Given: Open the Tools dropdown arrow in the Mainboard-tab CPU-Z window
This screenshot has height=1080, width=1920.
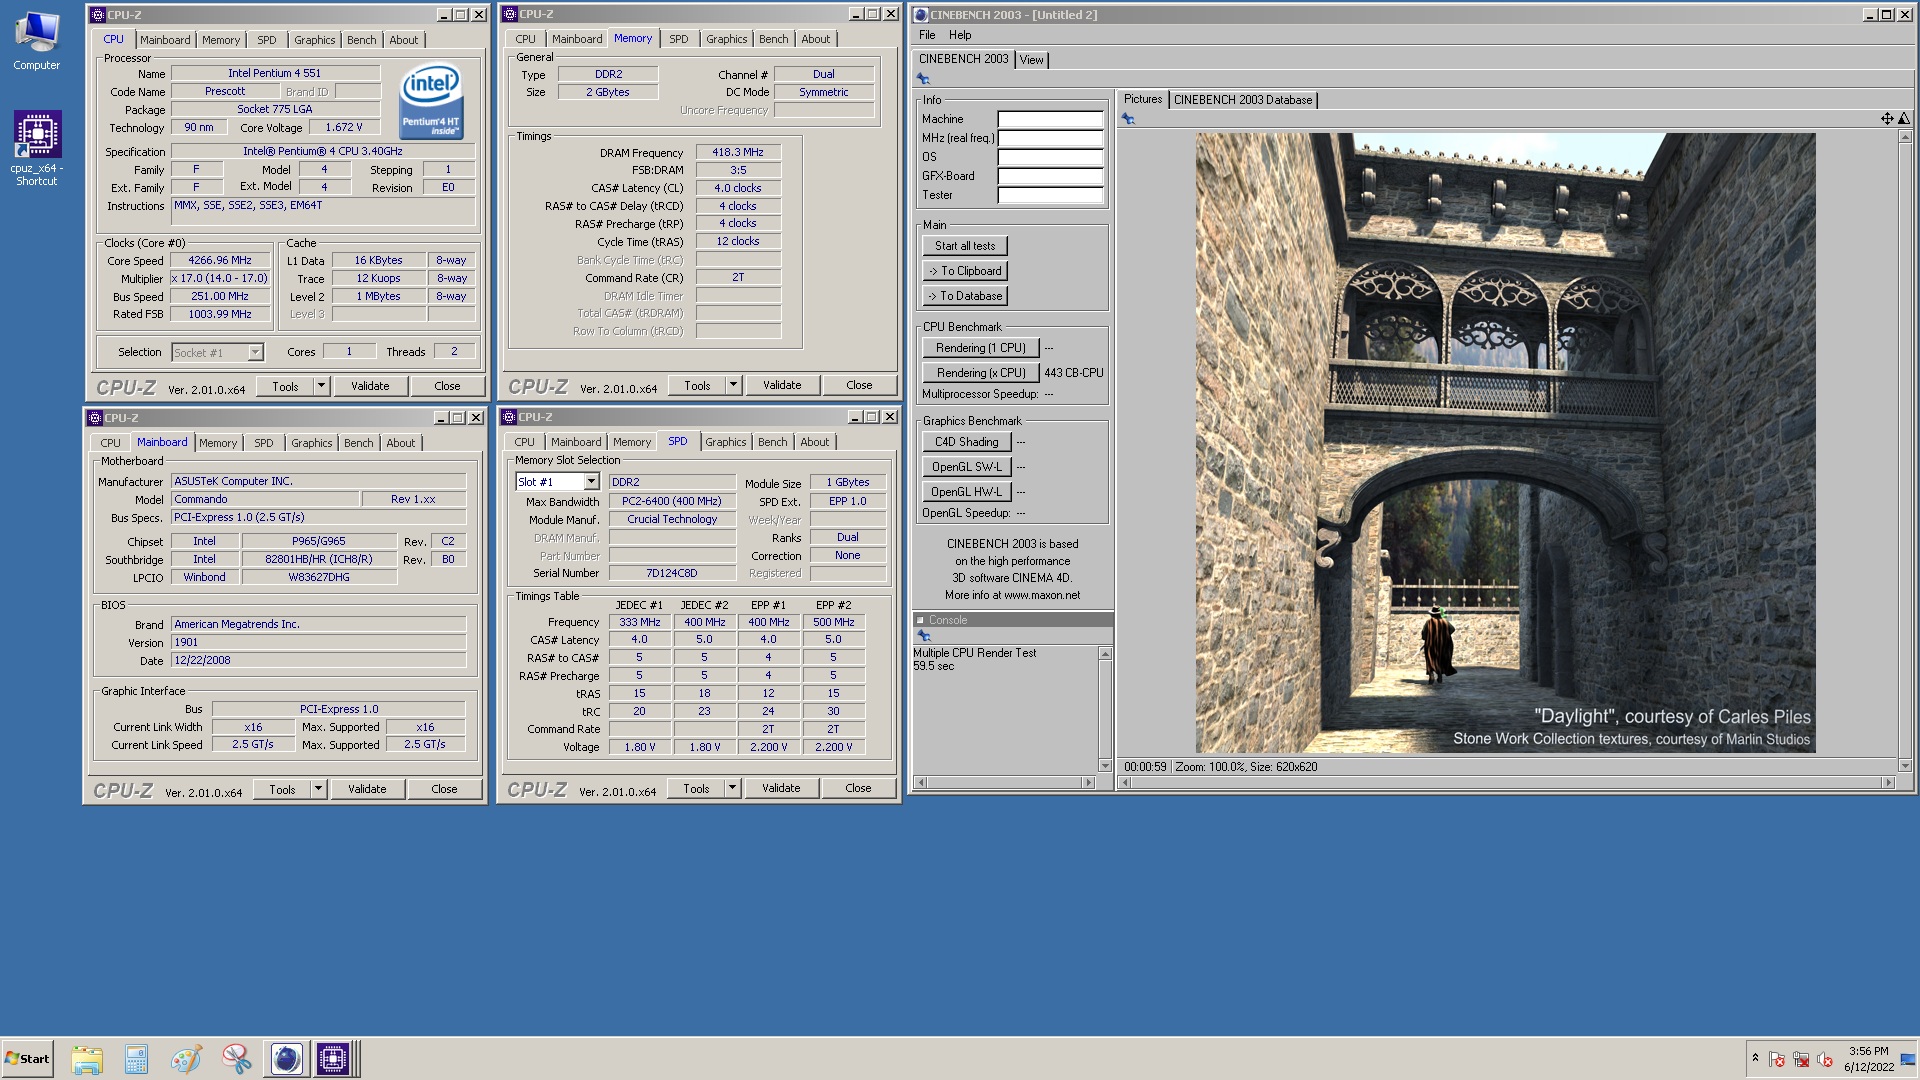Looking at the screenshot, I should (x=318, y=789).
